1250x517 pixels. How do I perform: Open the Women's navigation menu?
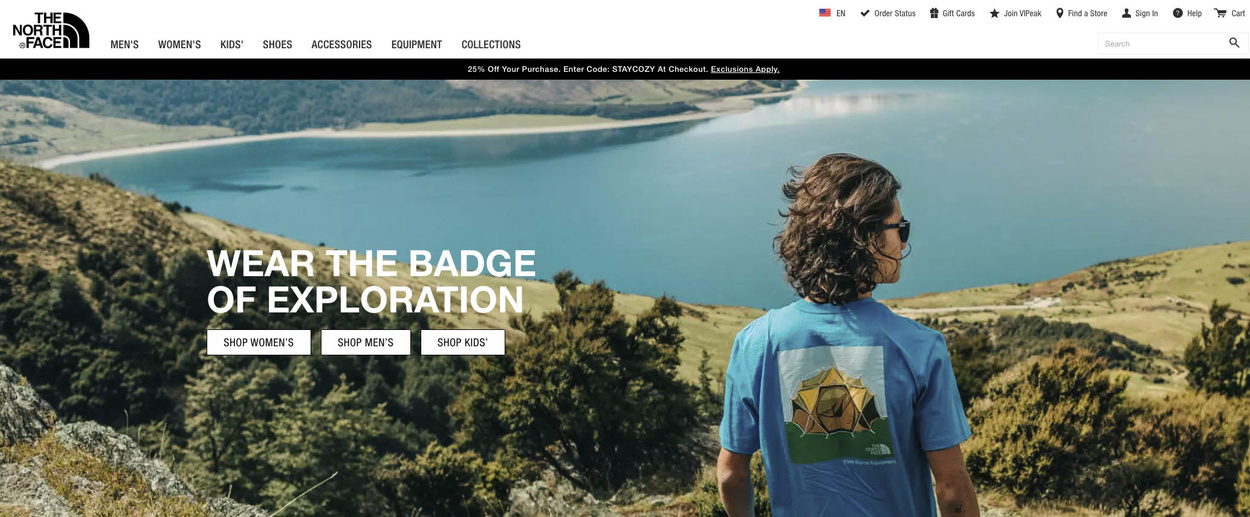tap(179, 44)
